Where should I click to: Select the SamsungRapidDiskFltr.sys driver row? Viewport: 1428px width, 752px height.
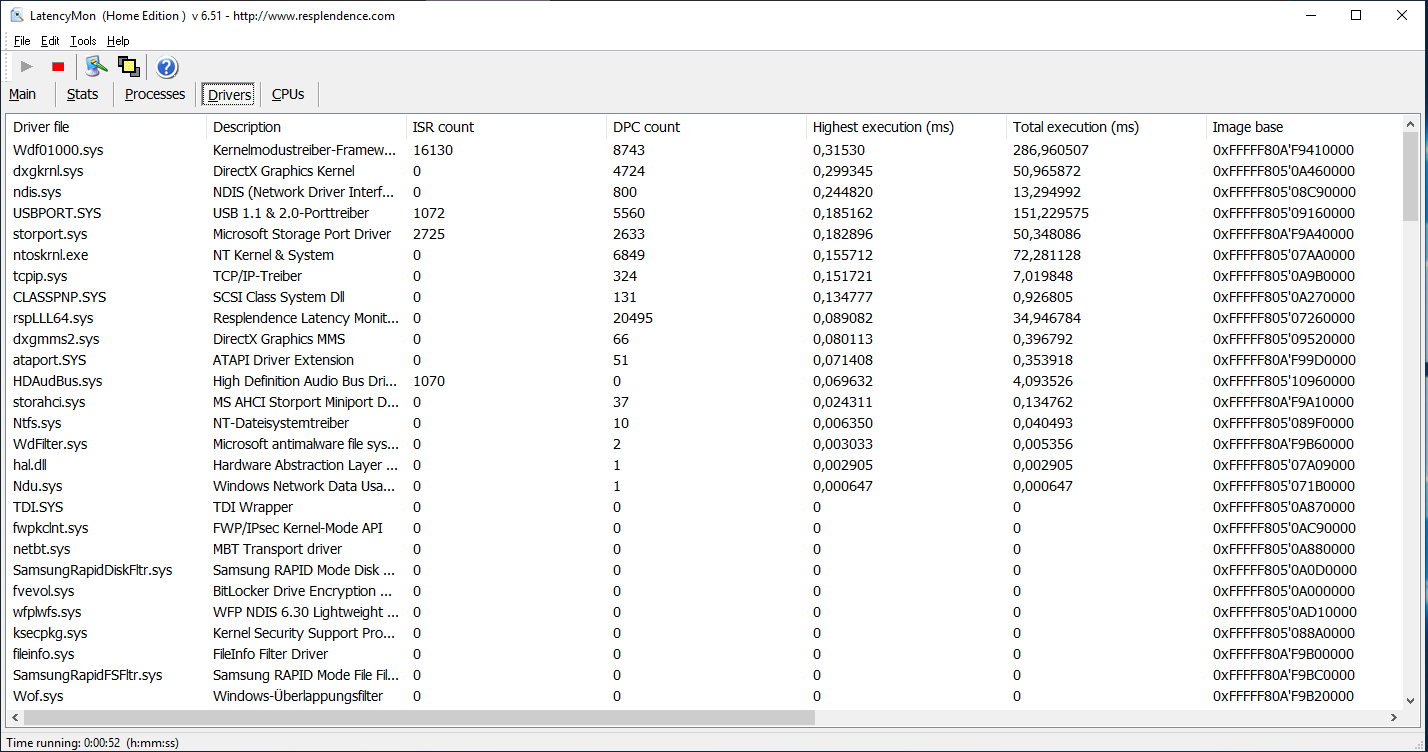704,570
